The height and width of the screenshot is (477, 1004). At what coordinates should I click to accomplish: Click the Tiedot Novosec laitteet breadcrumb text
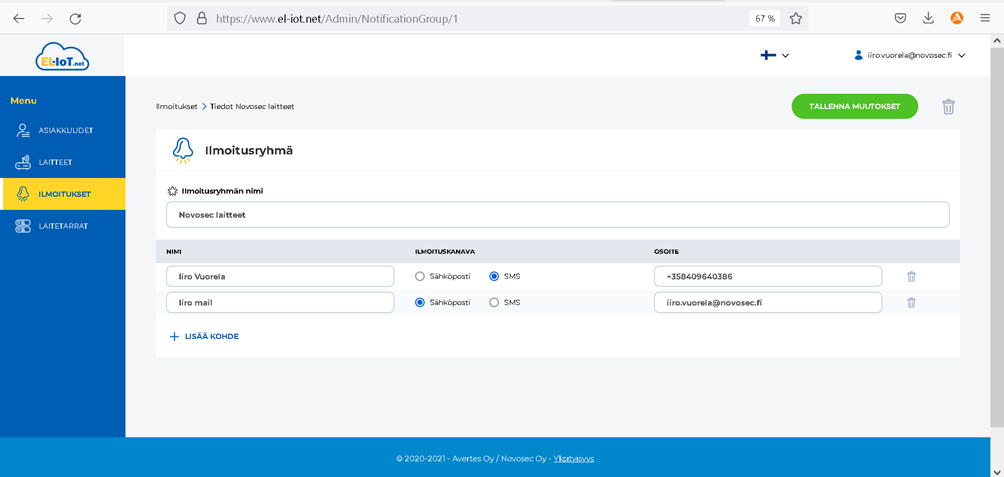pyautogui.click(x=252, y=106)
